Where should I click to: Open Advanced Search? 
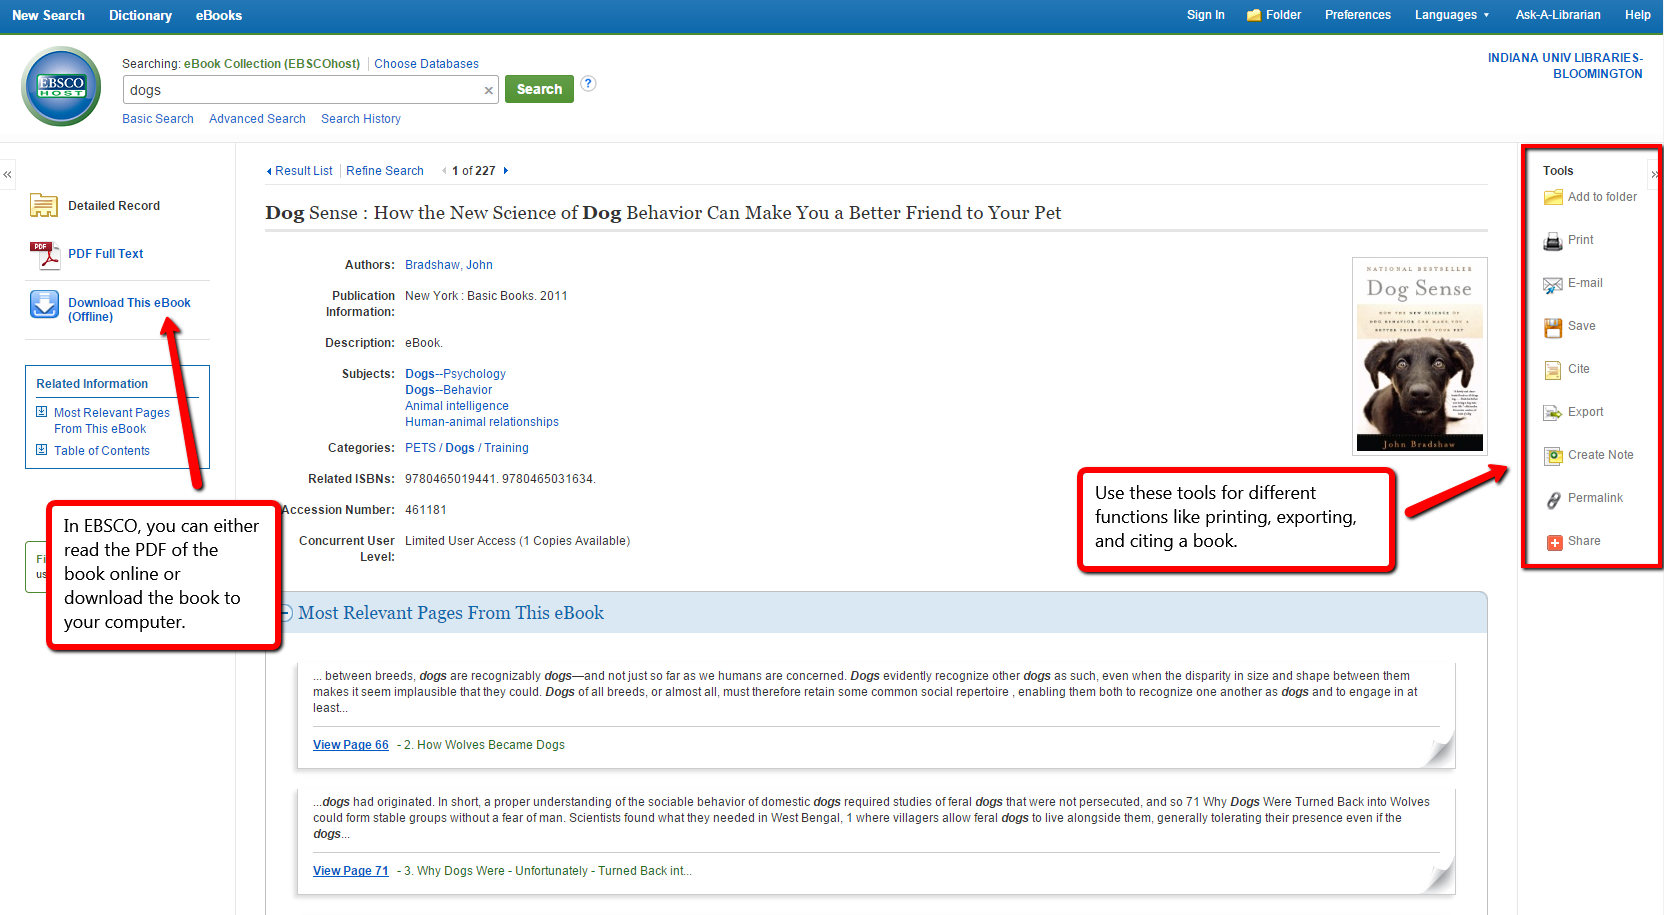257,119
